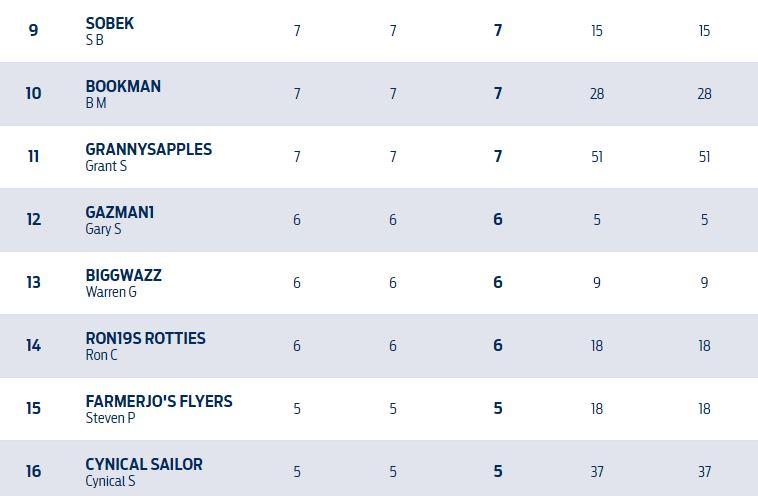The height and width of the screenshot is (496, 758).
Task: Select rank number 9
Action: [x=33, y=31]
